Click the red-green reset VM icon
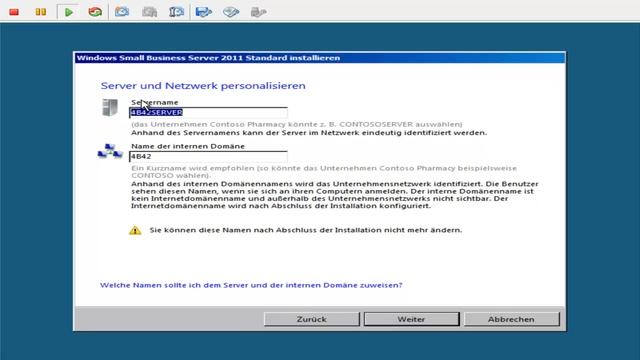Viewport: 640px width, 360px height. coord(95,12)
